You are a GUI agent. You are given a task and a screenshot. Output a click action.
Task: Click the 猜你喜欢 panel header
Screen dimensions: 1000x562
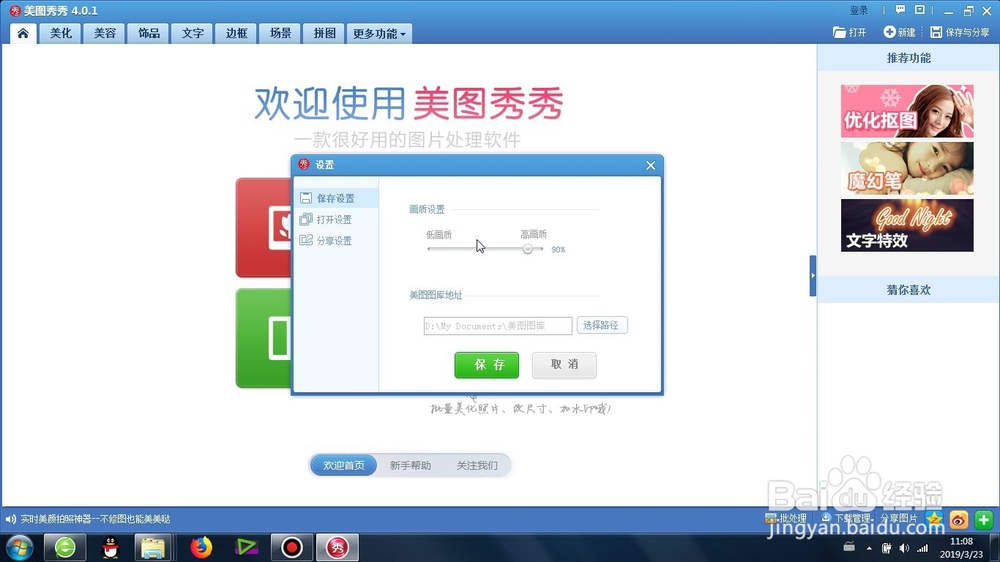click(x=909, y=290)
